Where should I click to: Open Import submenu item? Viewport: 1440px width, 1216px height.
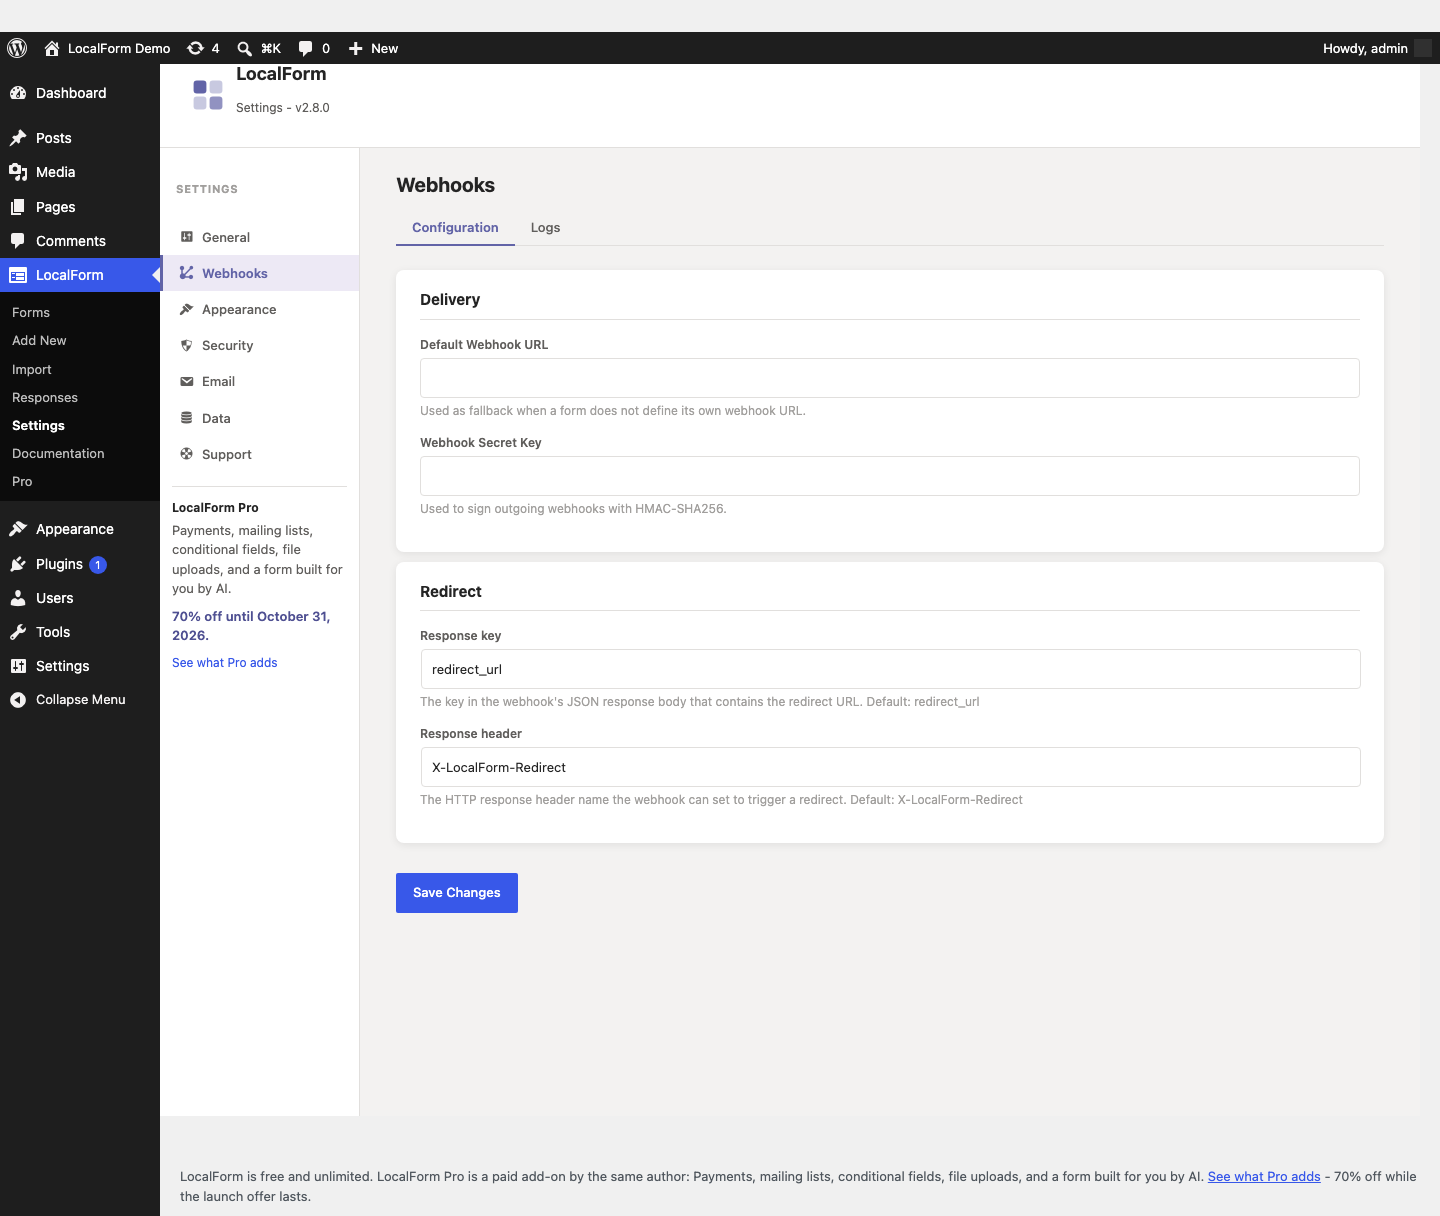(32, 370)
